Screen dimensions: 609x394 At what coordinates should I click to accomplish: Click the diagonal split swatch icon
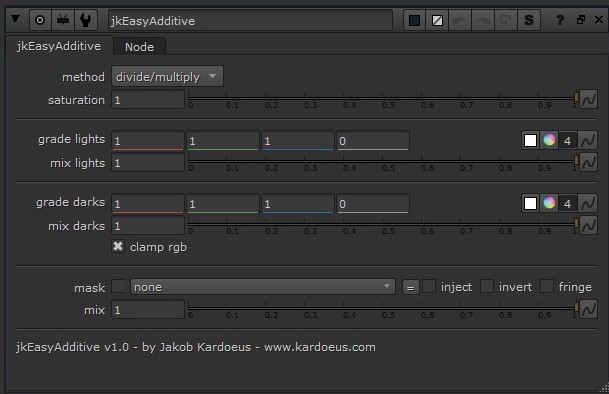437,20
